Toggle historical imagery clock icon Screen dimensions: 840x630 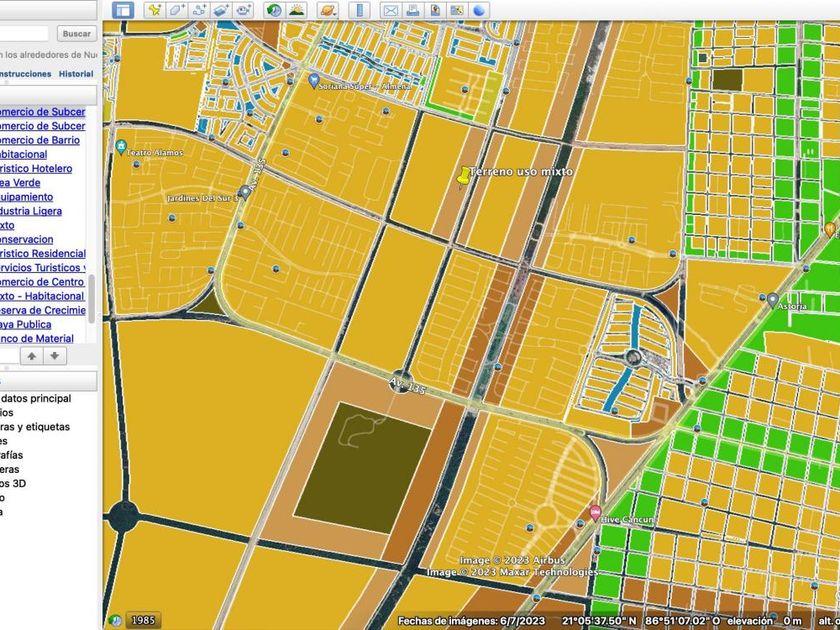coord(274,10)
